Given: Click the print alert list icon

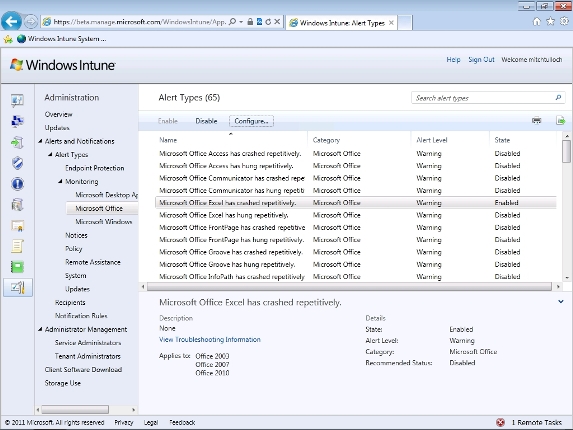Looking at the screenshot, I should pos(536,121).
